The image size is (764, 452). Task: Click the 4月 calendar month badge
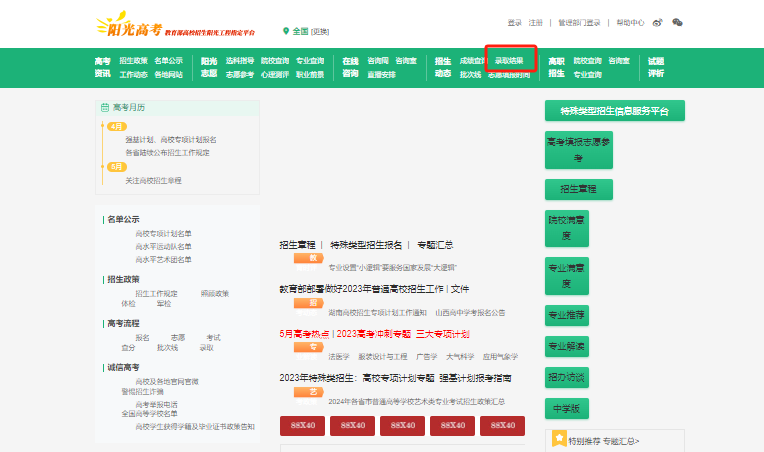(117, 127)
